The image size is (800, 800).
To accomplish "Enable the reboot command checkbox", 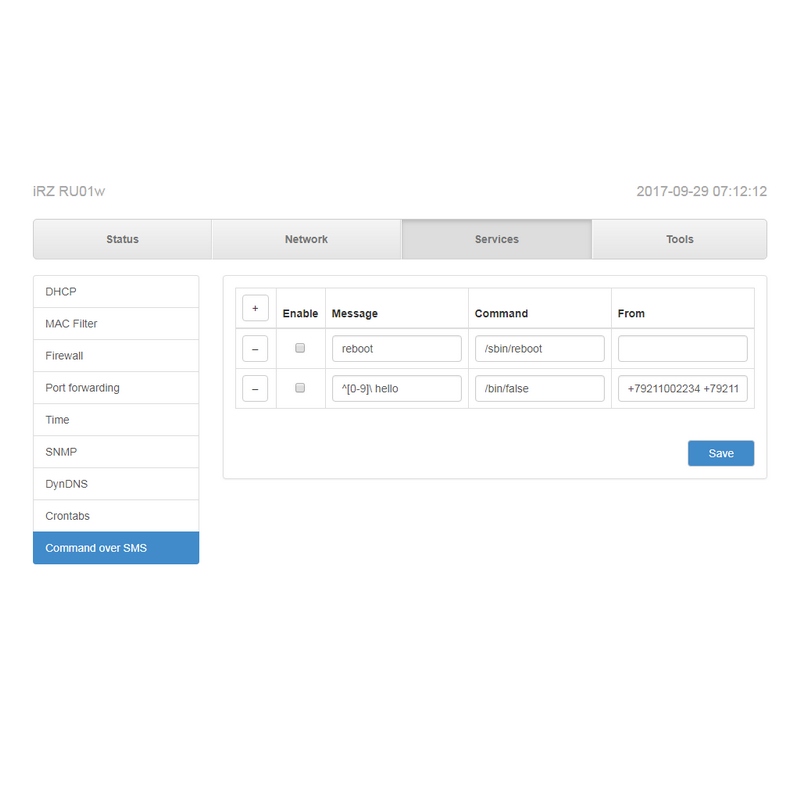I will point(300,348).
